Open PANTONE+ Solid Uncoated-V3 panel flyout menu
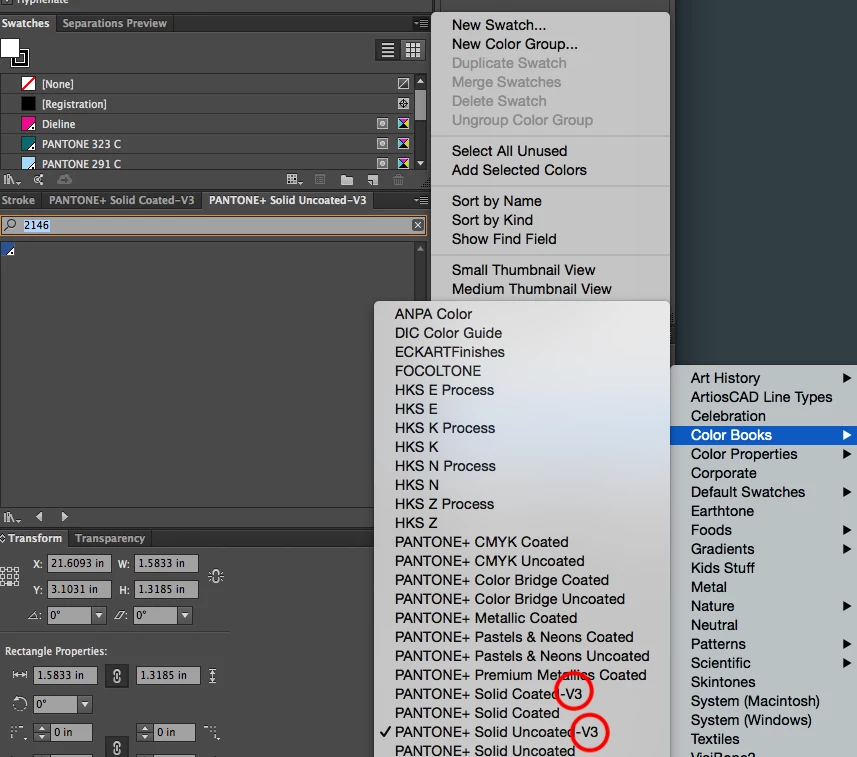Image resolution: width=857 pixels, height=757 pixels. (x=421, y=200)
